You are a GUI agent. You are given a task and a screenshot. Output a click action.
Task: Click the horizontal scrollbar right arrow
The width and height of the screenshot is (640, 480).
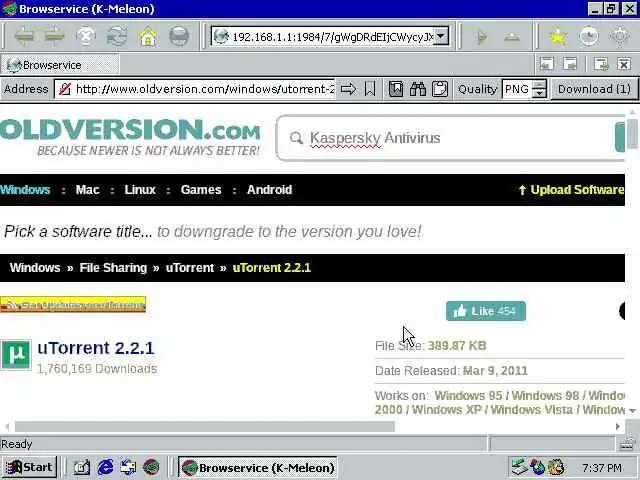[618, 427]
